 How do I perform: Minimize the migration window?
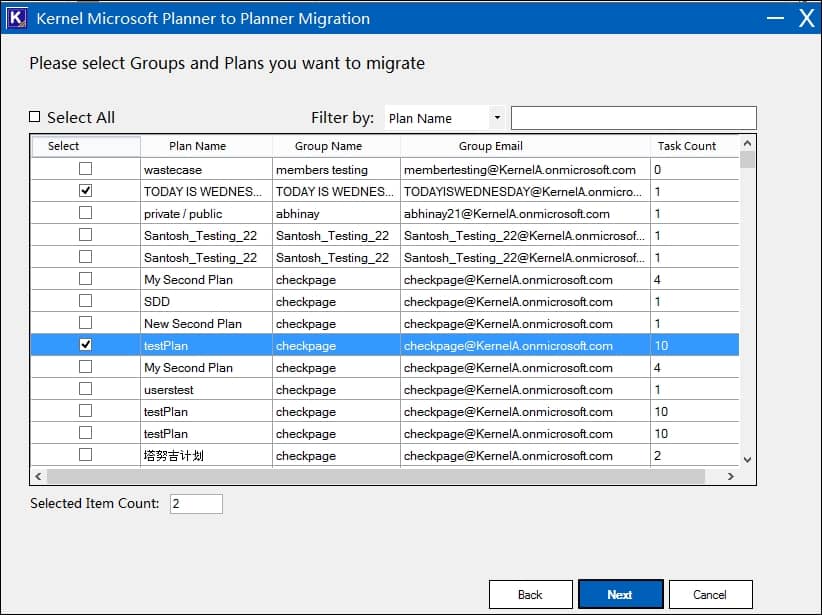775,18
